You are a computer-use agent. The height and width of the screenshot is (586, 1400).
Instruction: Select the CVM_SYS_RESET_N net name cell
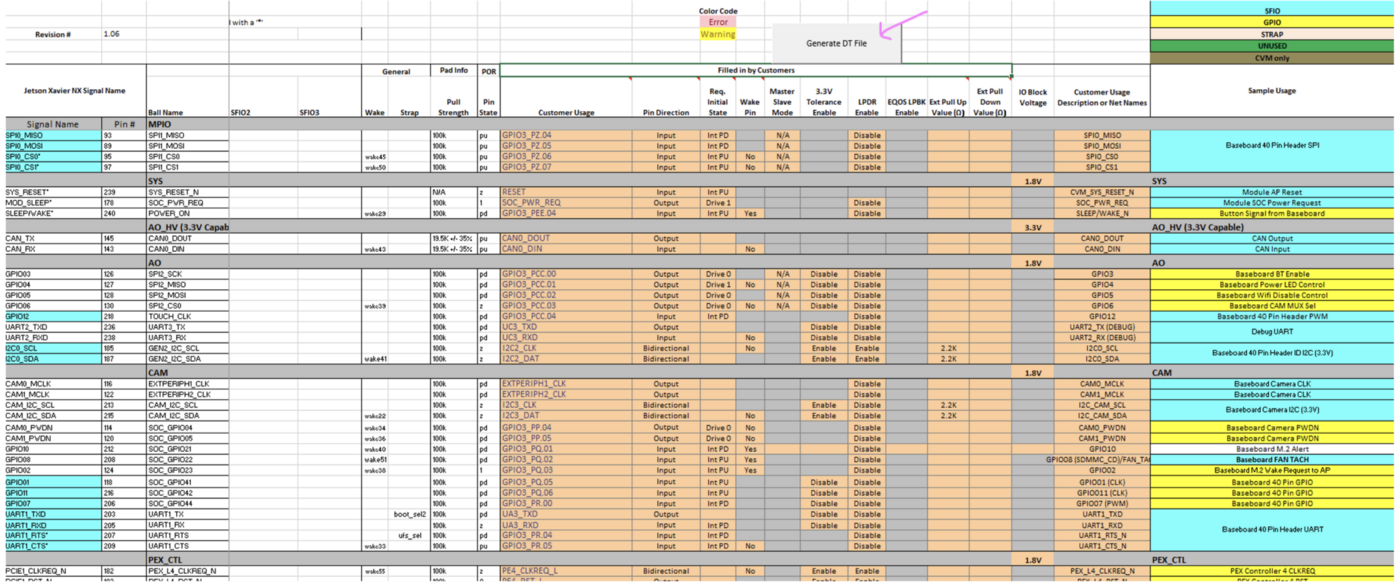[1102, 192]
